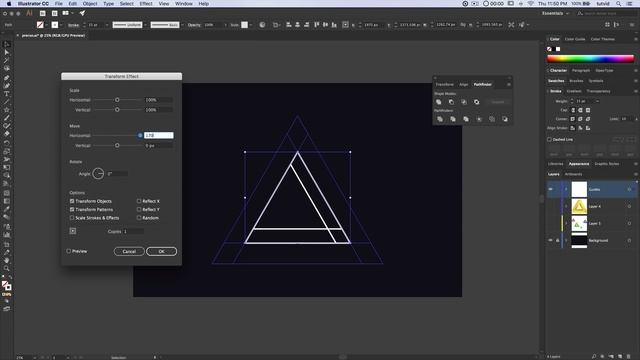Image resolution: width=640 pixels, height=360 pixels.
Task: Select the Direct Selection tool
Action: (x=6, y=52)
